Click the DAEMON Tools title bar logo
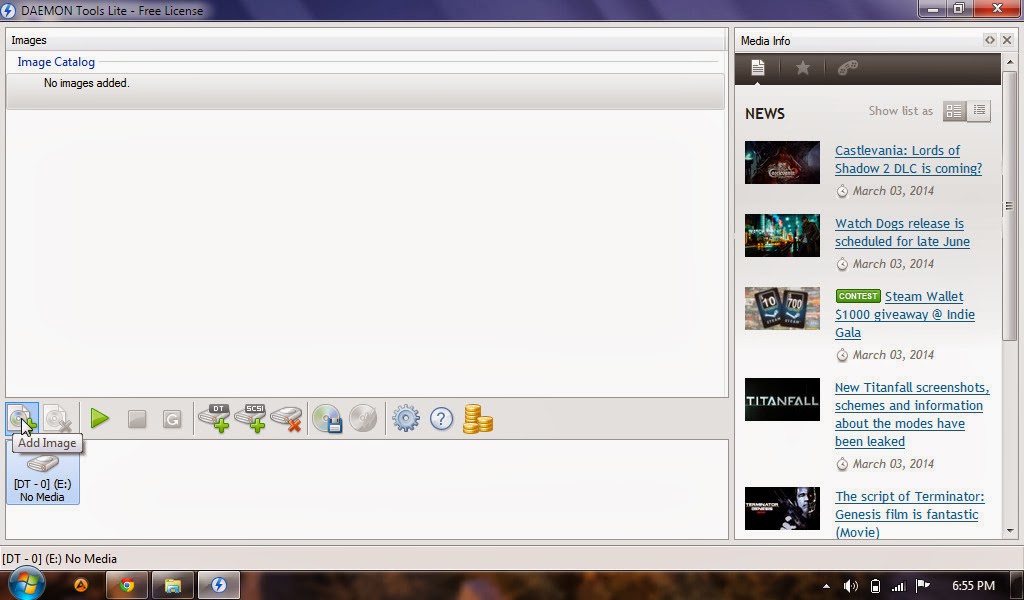Image resolution: width=1024 pixels, height=600 pixels. [8, 10]
